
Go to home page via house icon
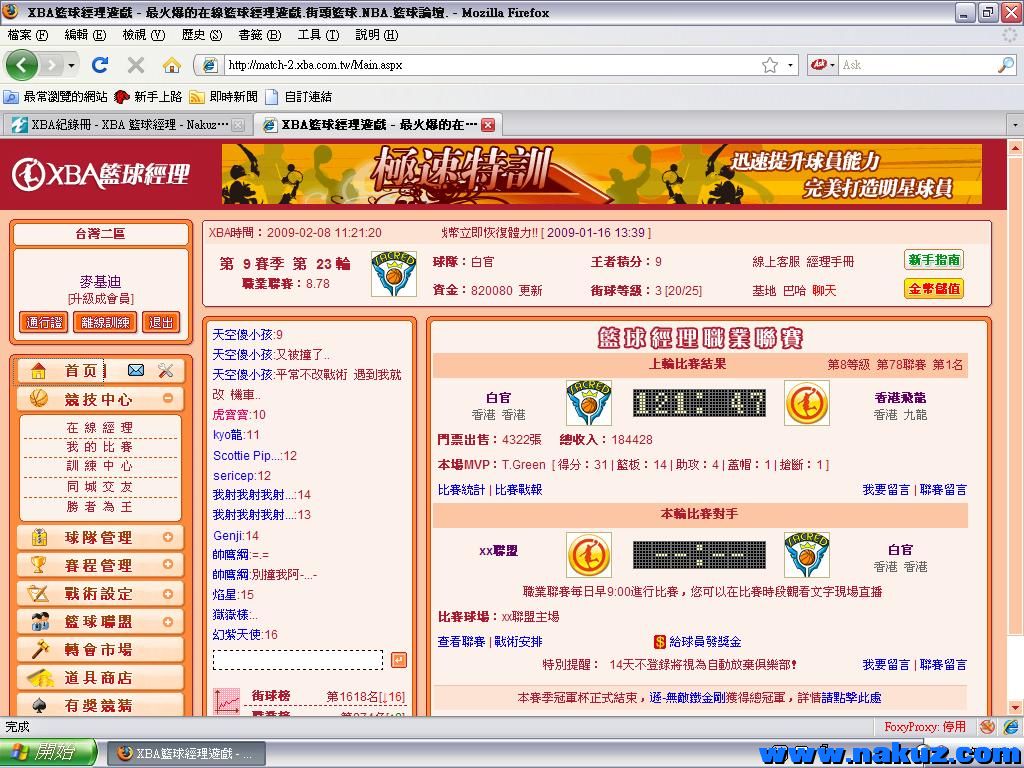(172, 65)
